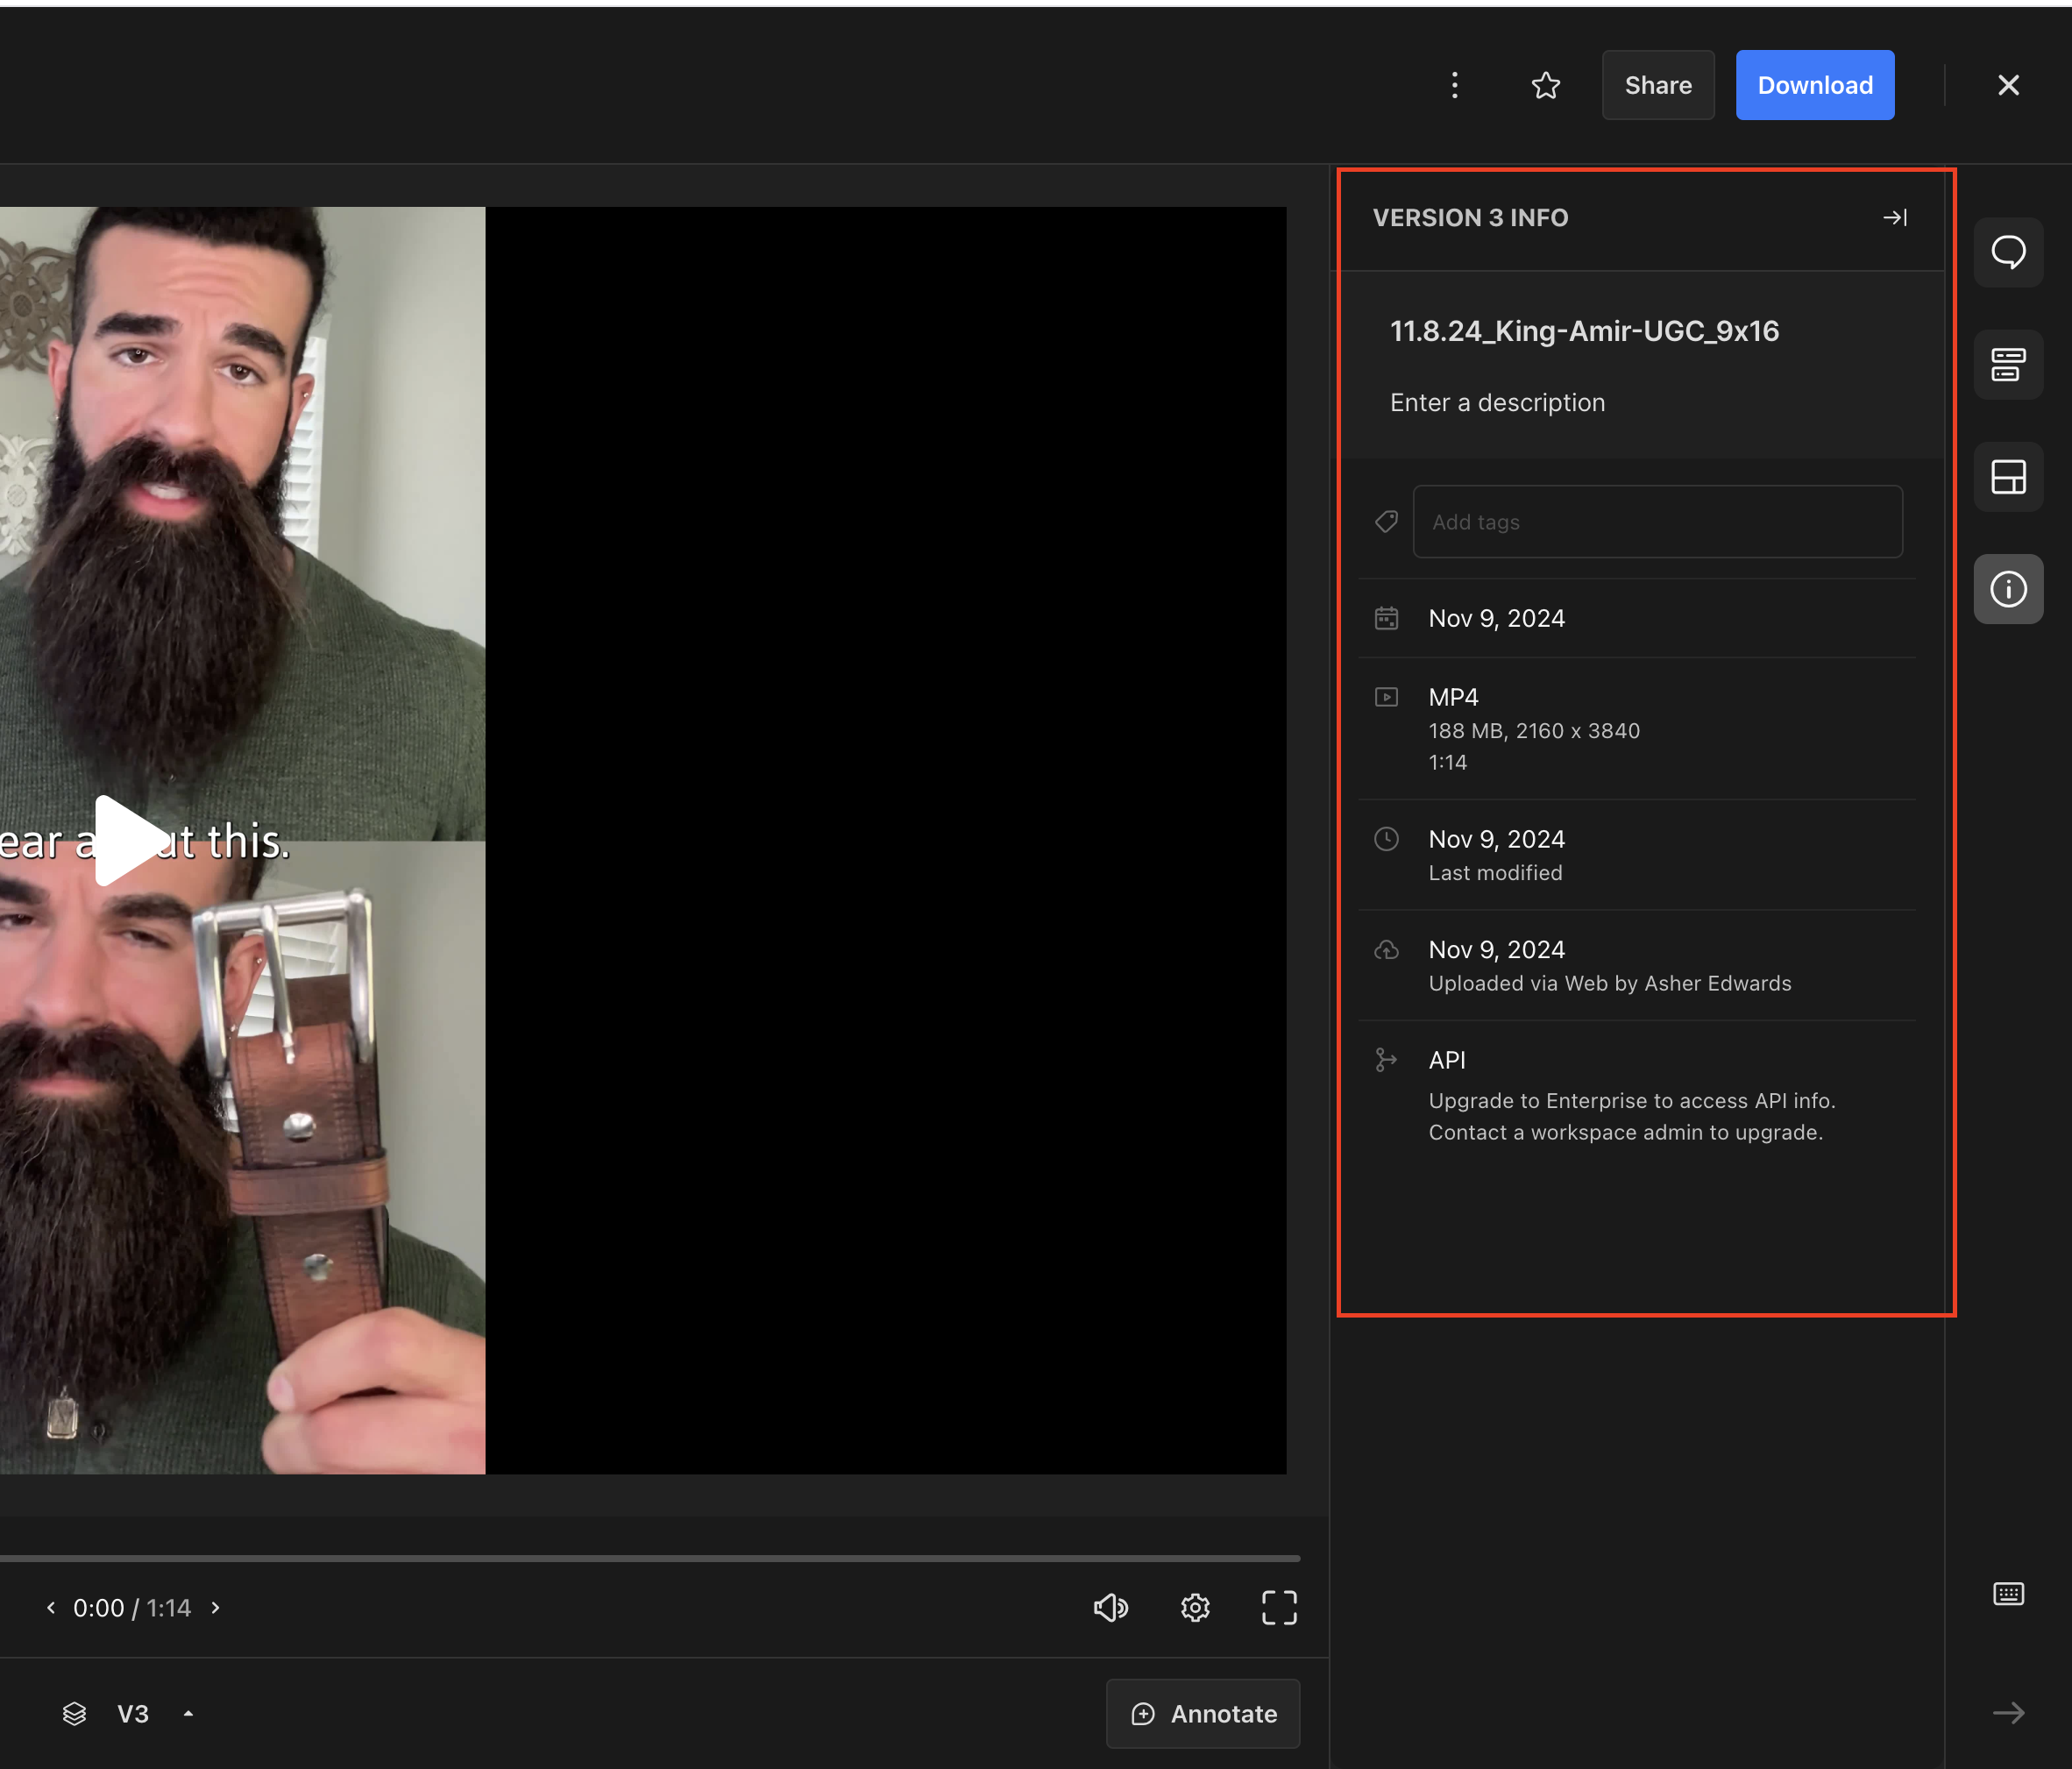This screenshot has height=1769, width=2072.
Task: Click the Add tags input field
Action: click(1656, 522)
